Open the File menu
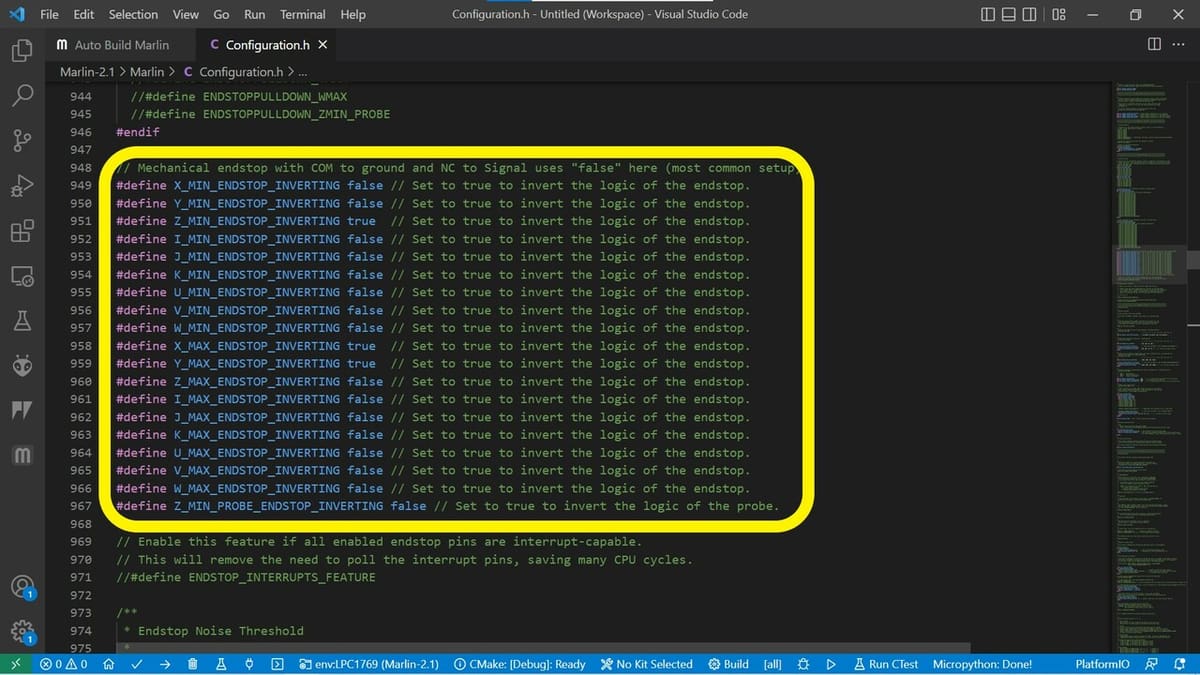Screen dimensions: 1200x675 click(x=49, y=14)
